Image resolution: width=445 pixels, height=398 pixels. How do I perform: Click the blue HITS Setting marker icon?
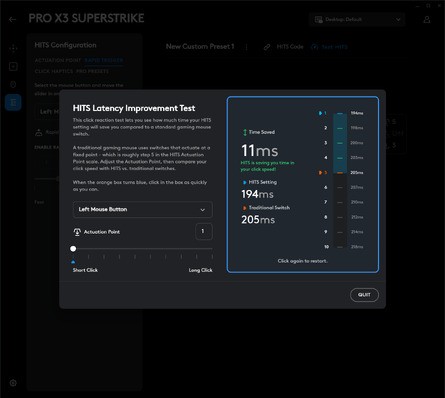245,182
